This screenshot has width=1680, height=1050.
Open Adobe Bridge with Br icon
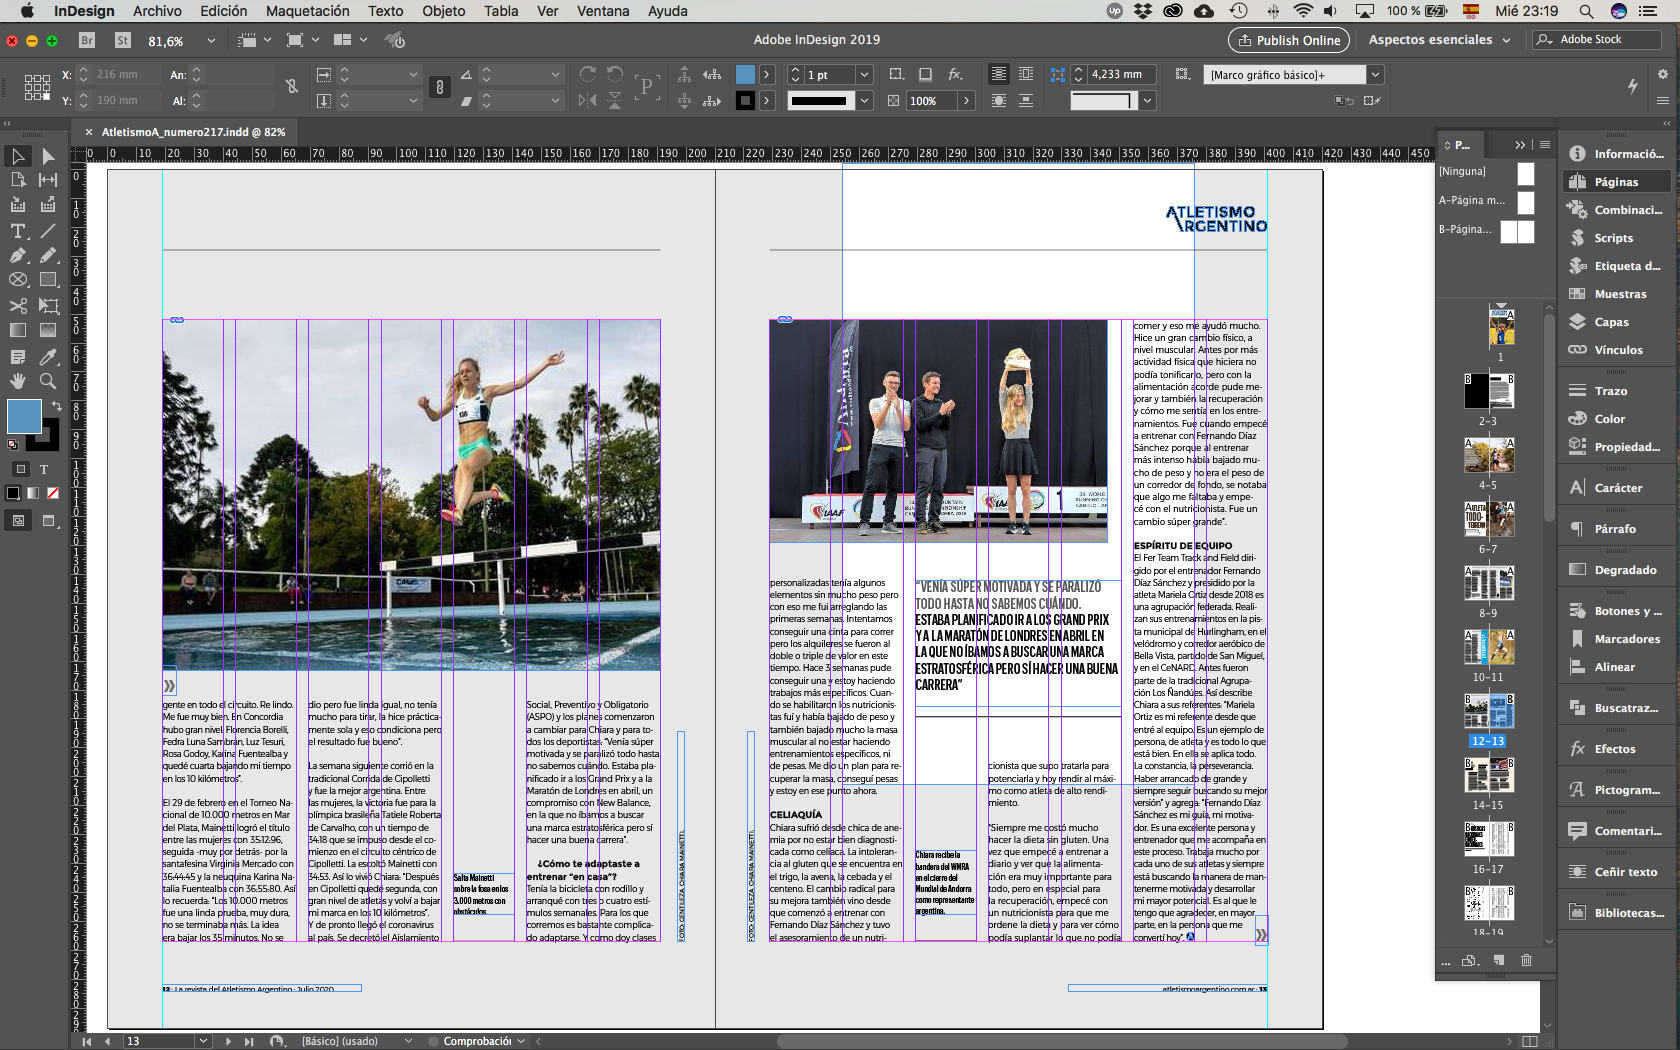(87, 40)
